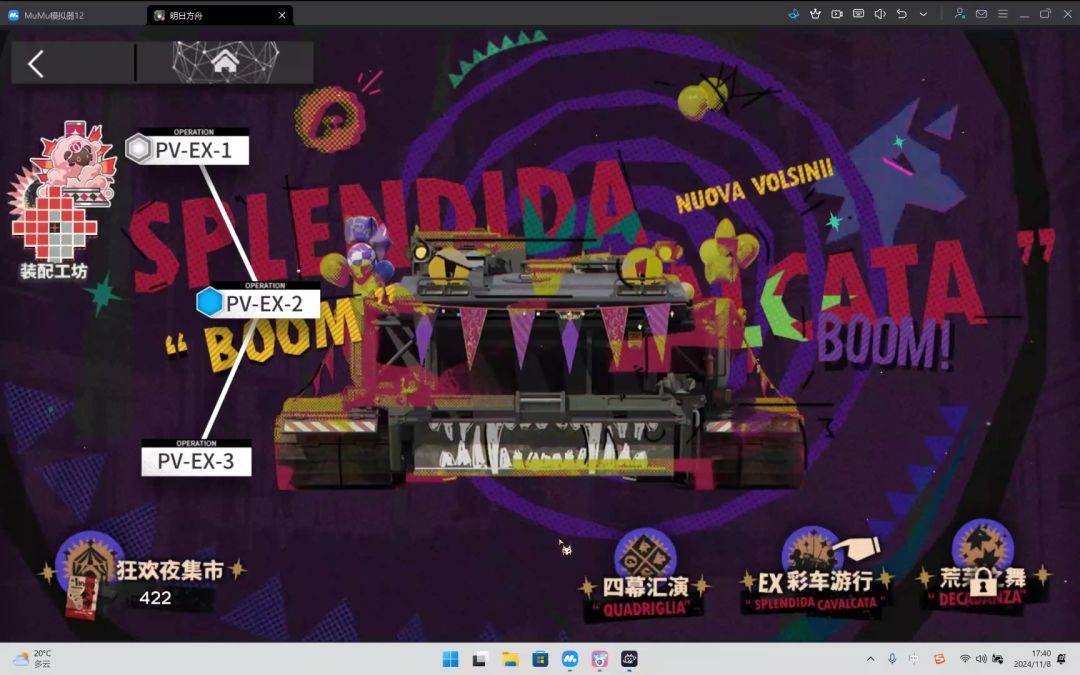Open Windows Start button
Viewport: 1080px width, 675px height.
coord(450,659)
